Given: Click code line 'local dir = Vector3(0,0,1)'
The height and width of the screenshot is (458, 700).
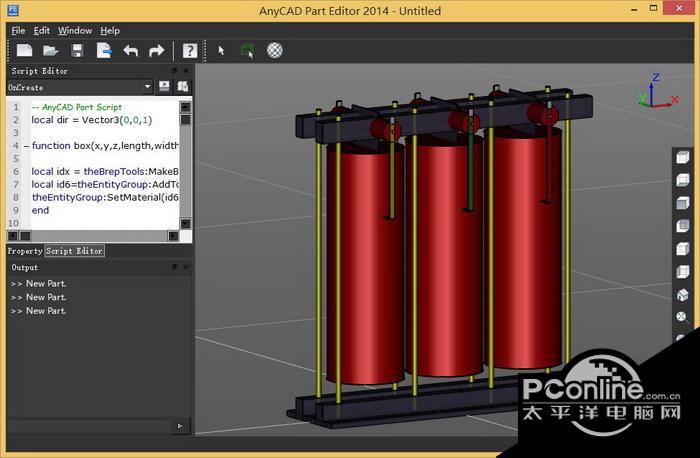Looking at the screenshot, I should [92, 120].
